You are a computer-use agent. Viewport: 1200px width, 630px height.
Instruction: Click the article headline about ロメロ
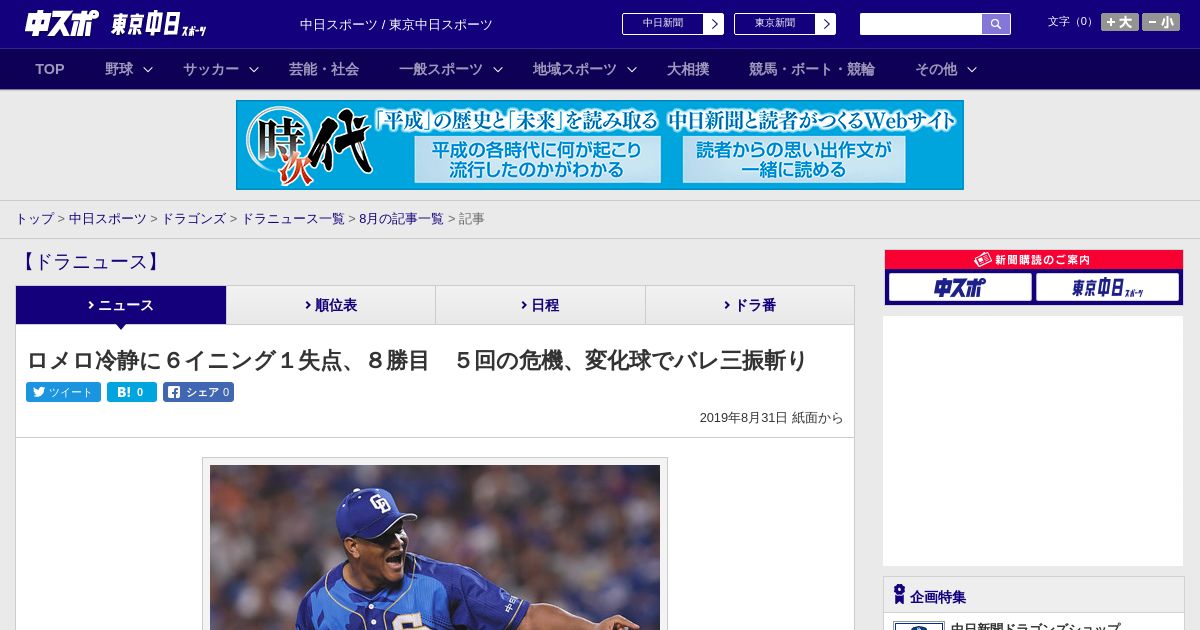pos(416,360)
